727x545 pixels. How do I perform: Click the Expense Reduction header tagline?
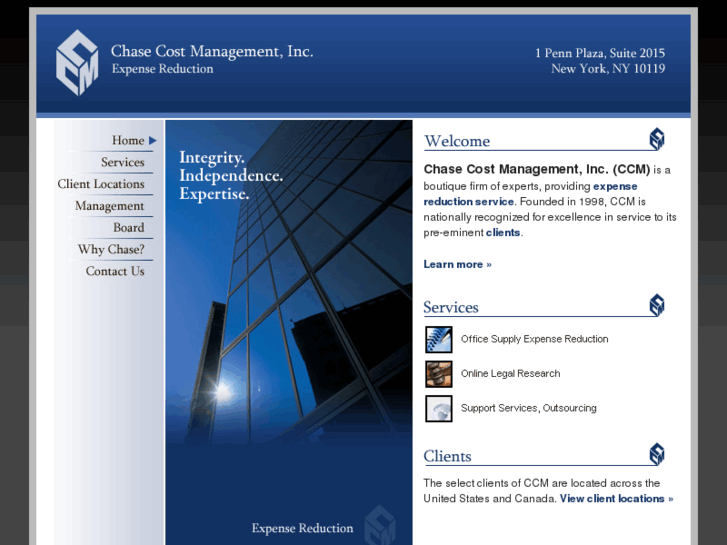tap(162, 69)
